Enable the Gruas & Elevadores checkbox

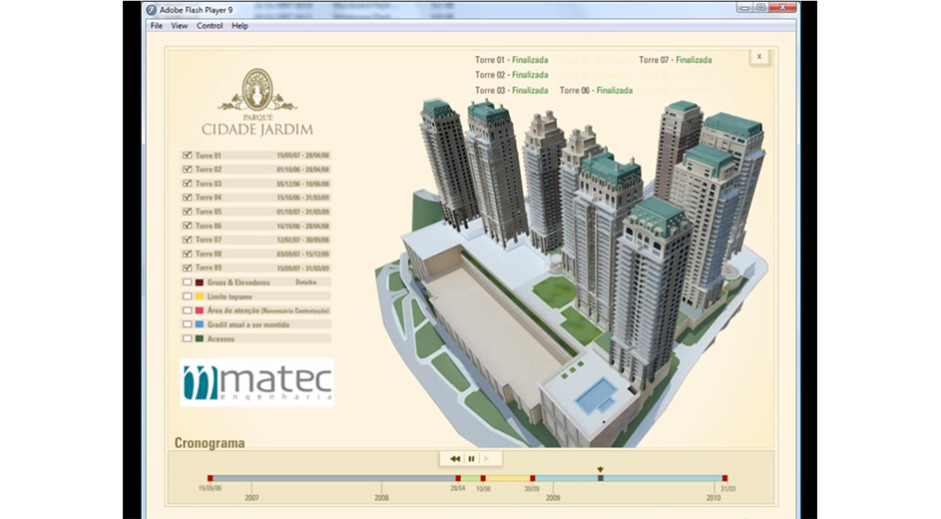tap(187, 282)
